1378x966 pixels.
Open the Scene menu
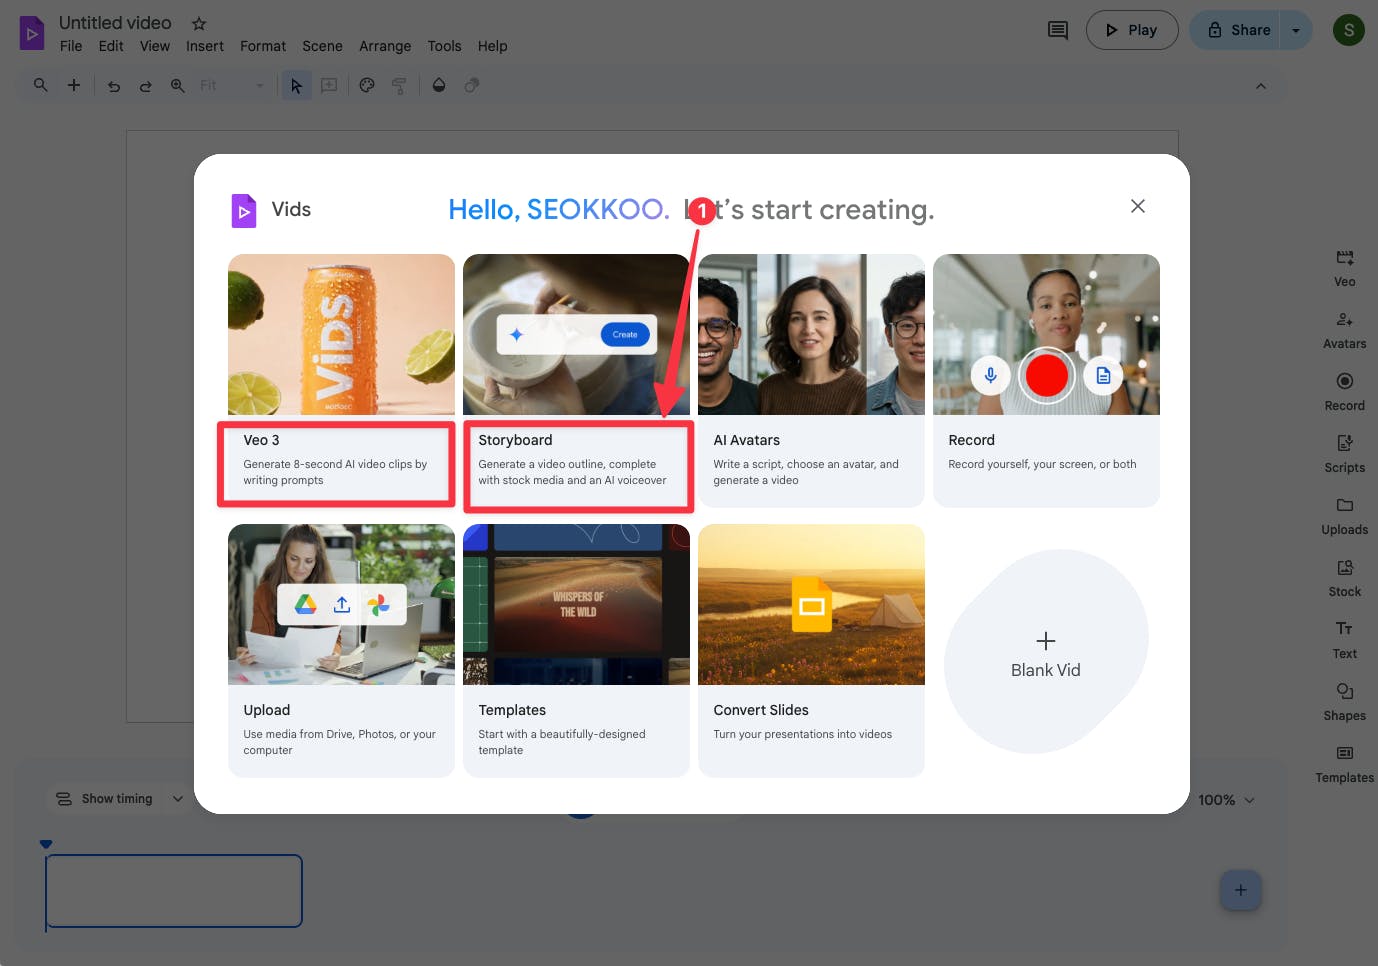322,46
